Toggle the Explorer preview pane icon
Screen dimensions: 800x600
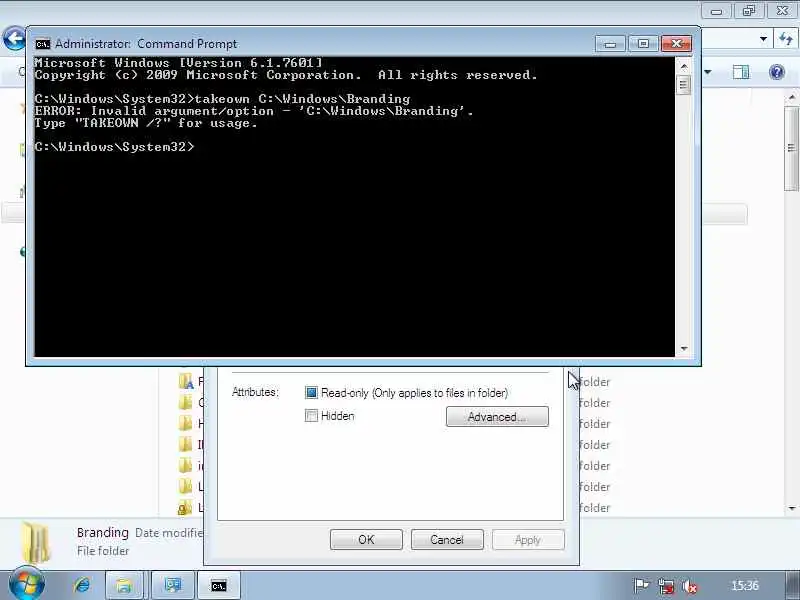click(741, 72)
